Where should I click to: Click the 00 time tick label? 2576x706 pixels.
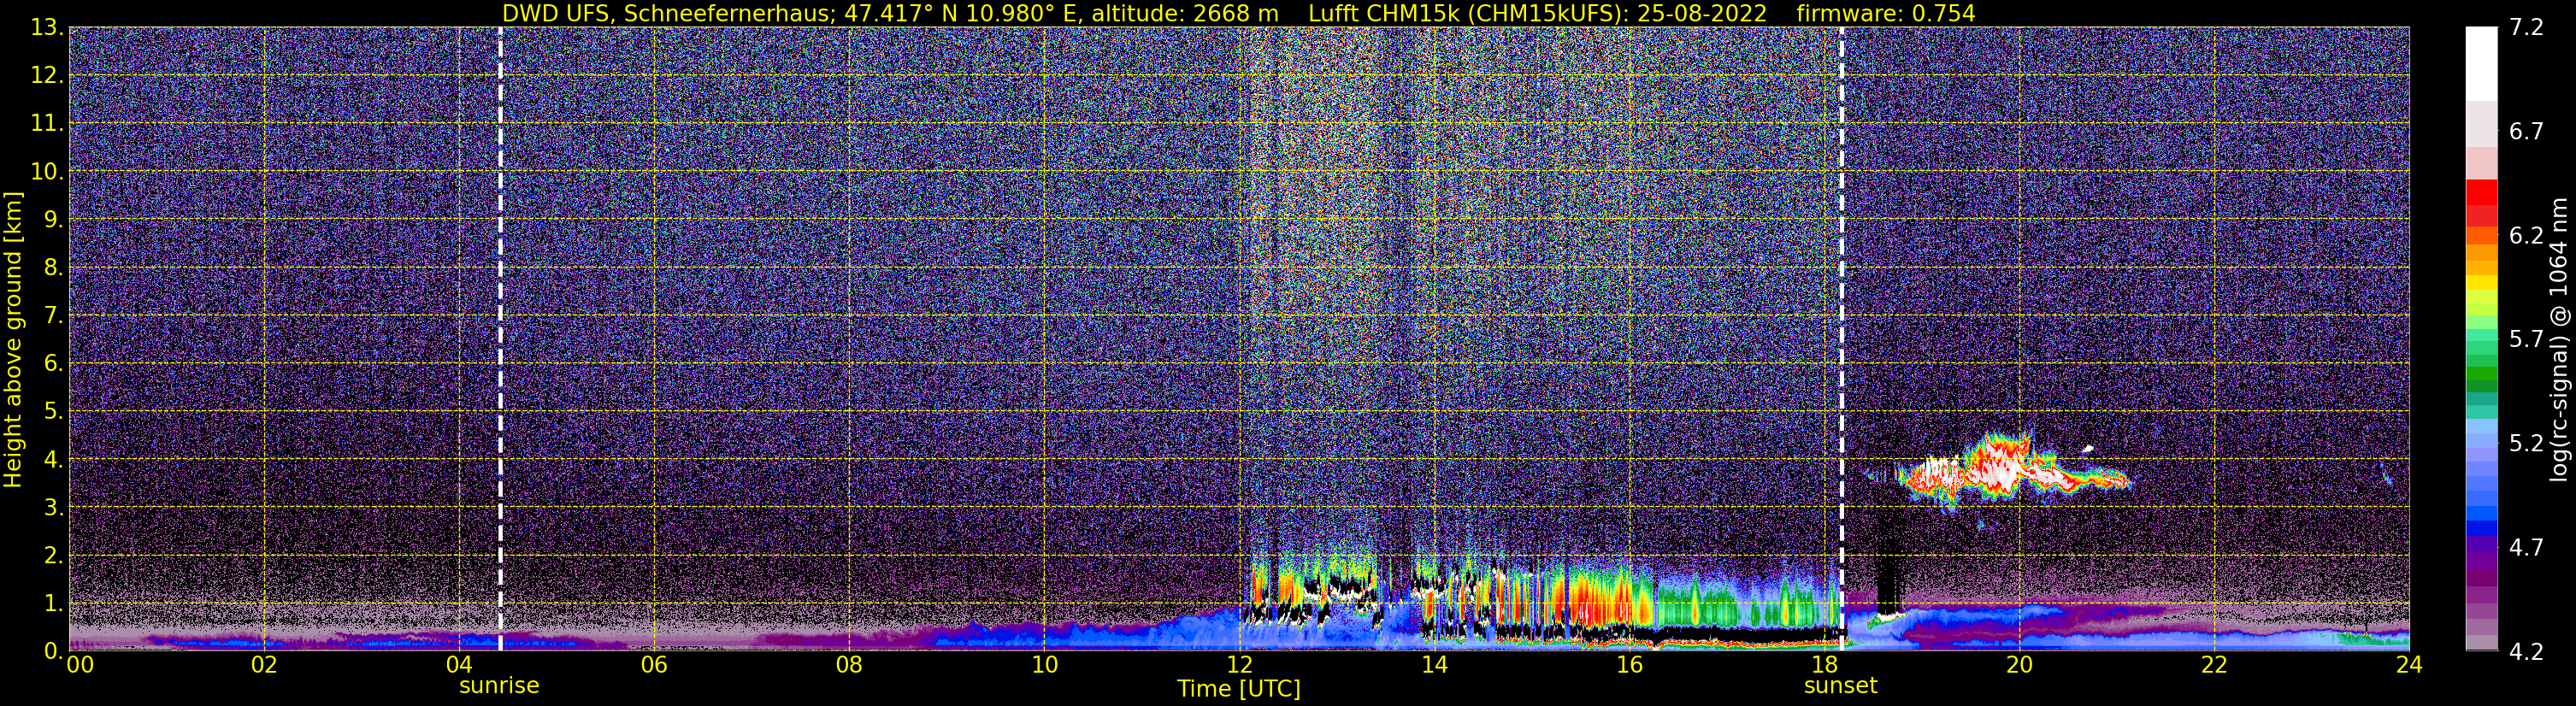[80, 664]
